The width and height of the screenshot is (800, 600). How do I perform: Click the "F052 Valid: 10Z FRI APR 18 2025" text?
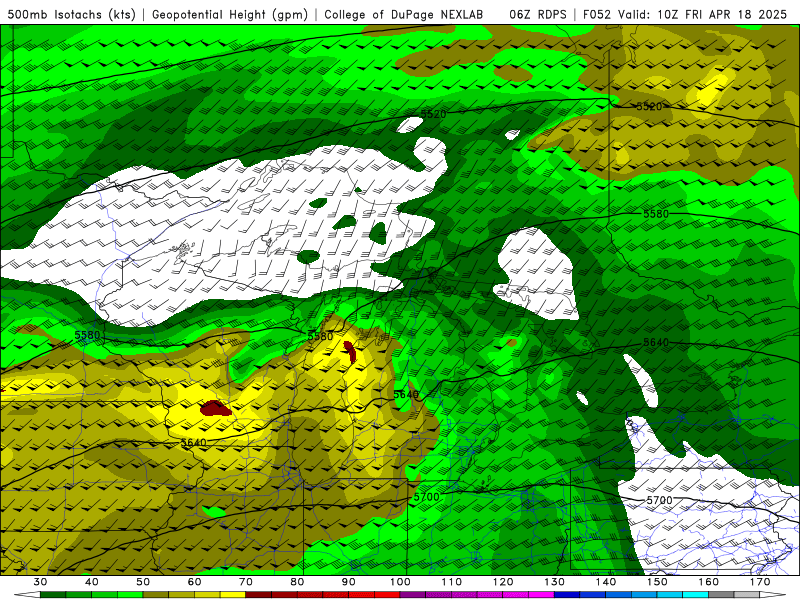(x=685, y=15)
